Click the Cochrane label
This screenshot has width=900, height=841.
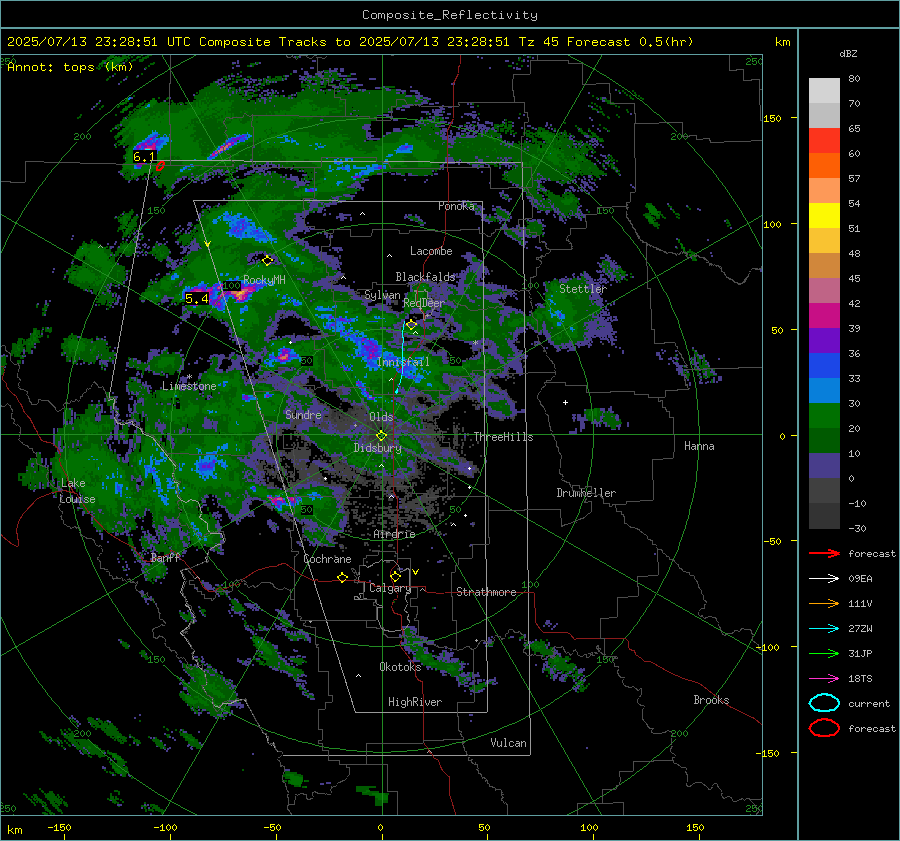click(327, 559)
